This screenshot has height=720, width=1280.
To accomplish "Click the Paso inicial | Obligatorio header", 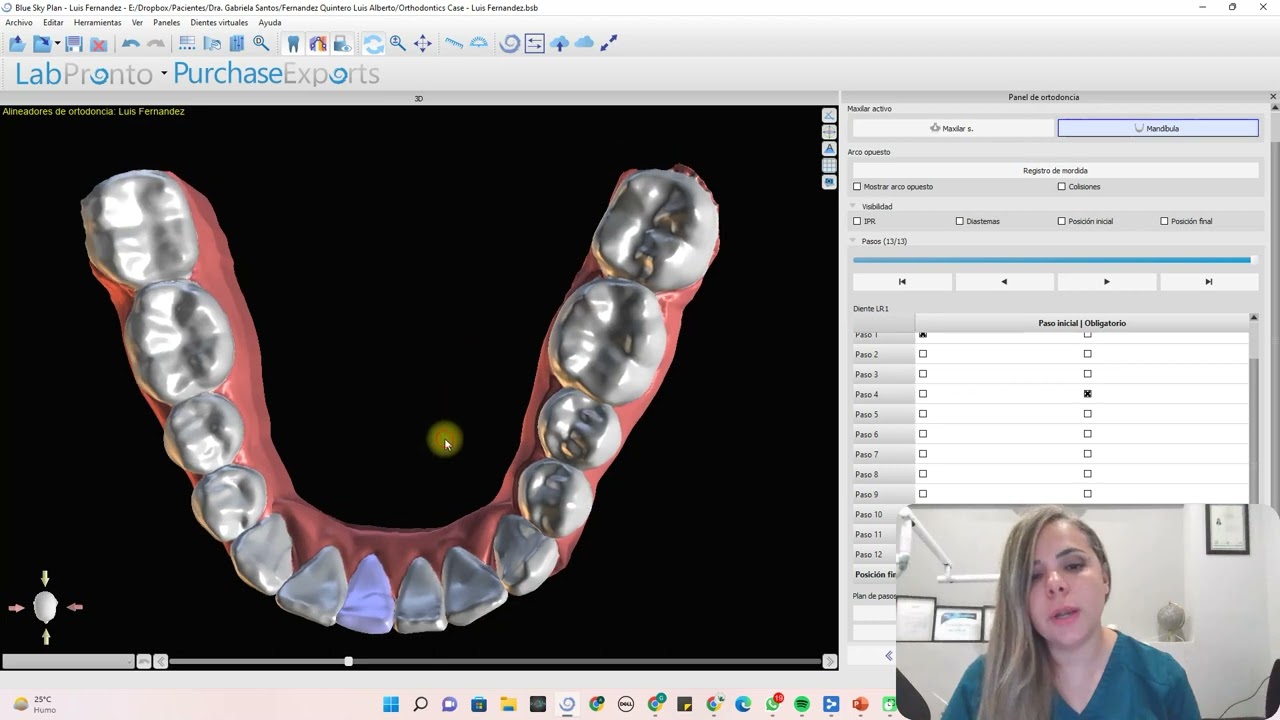I will click(x=1082, y=323).
